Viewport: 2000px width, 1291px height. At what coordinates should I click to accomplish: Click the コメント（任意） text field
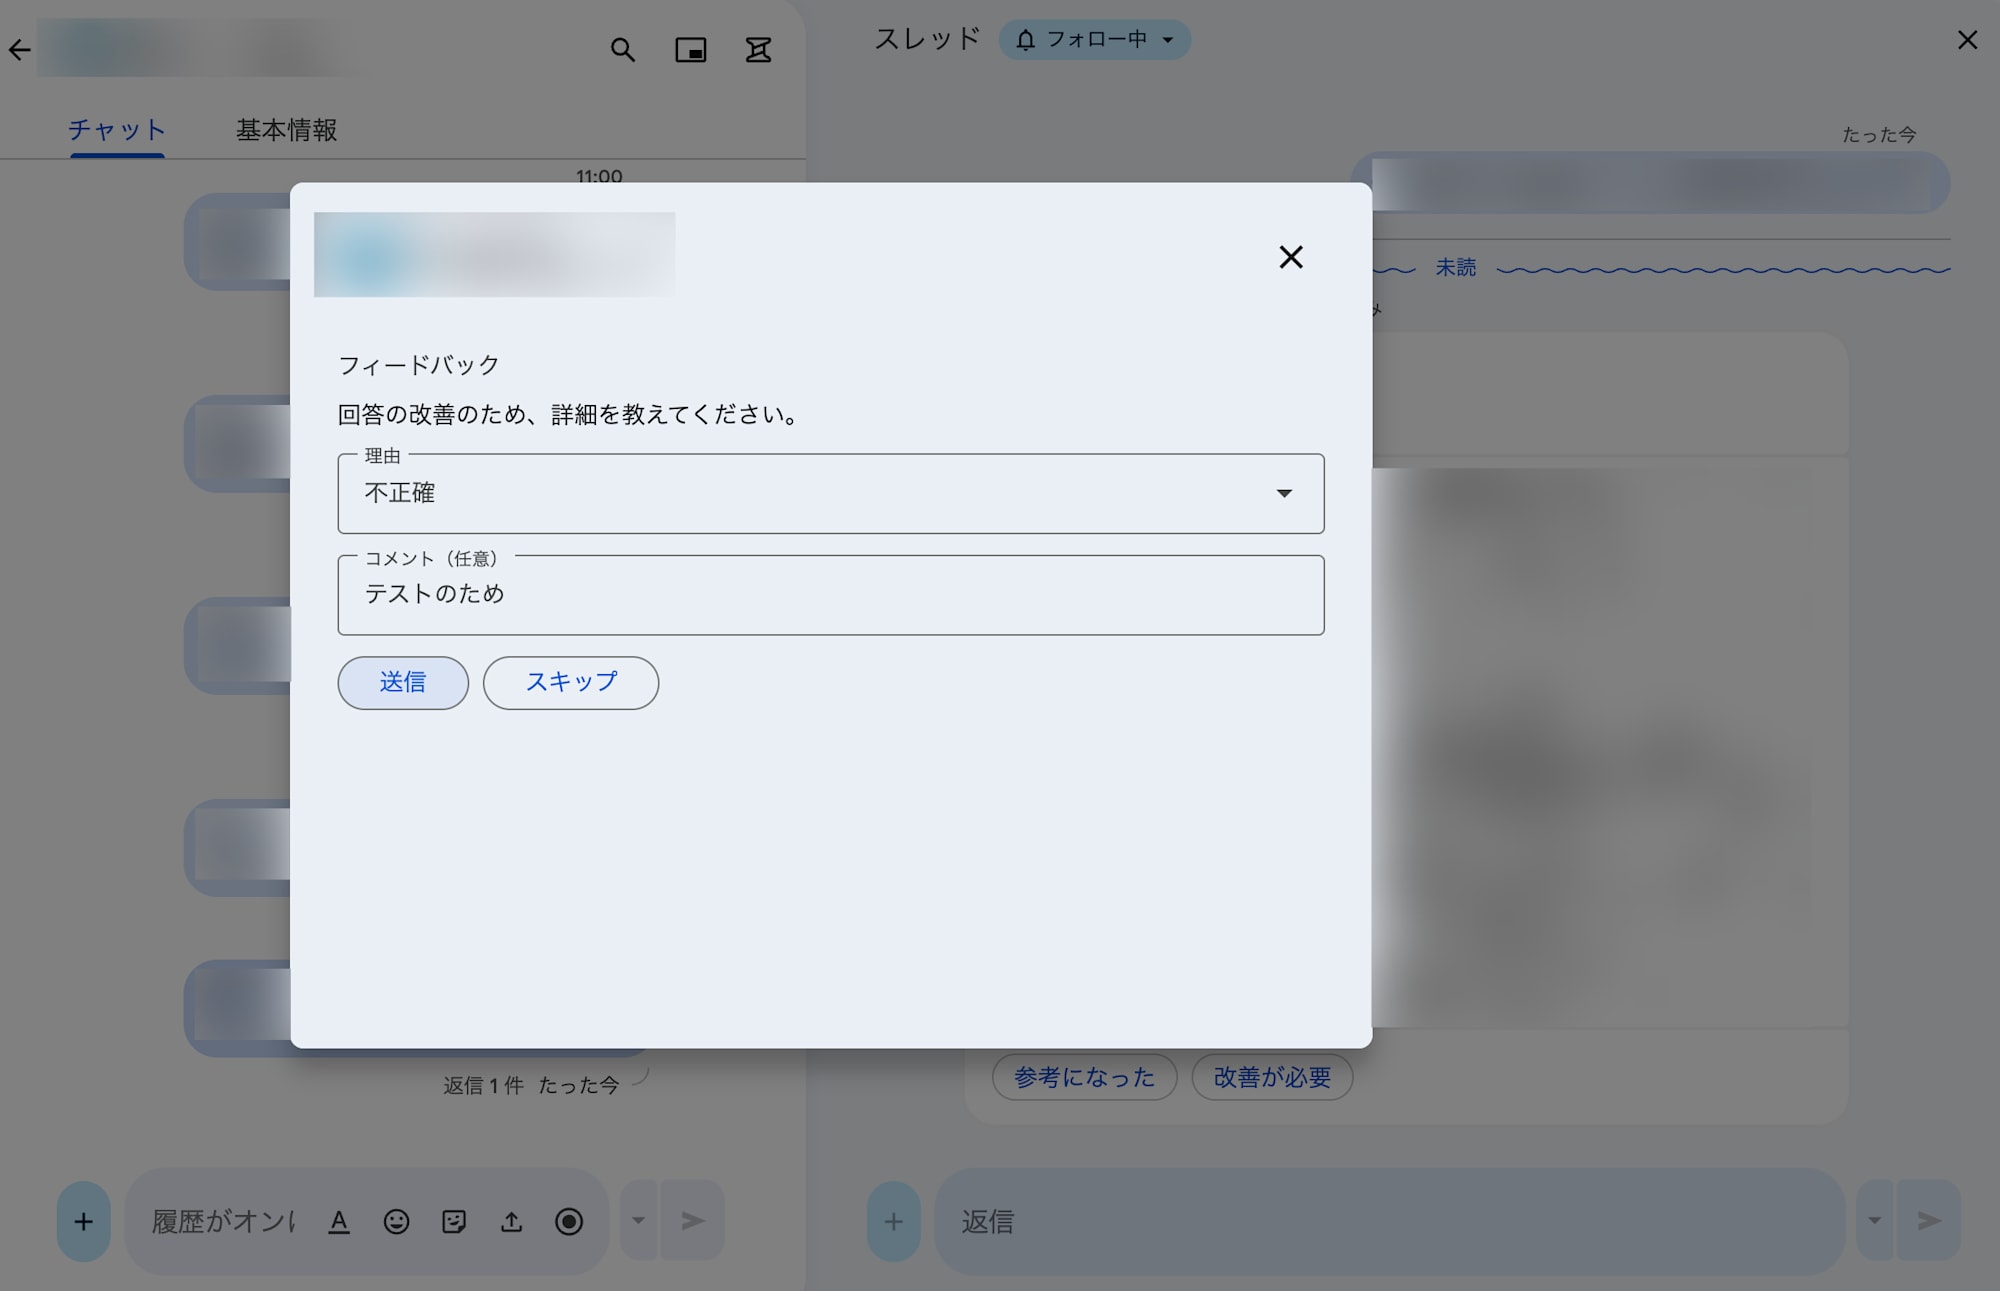coord(831,595)
